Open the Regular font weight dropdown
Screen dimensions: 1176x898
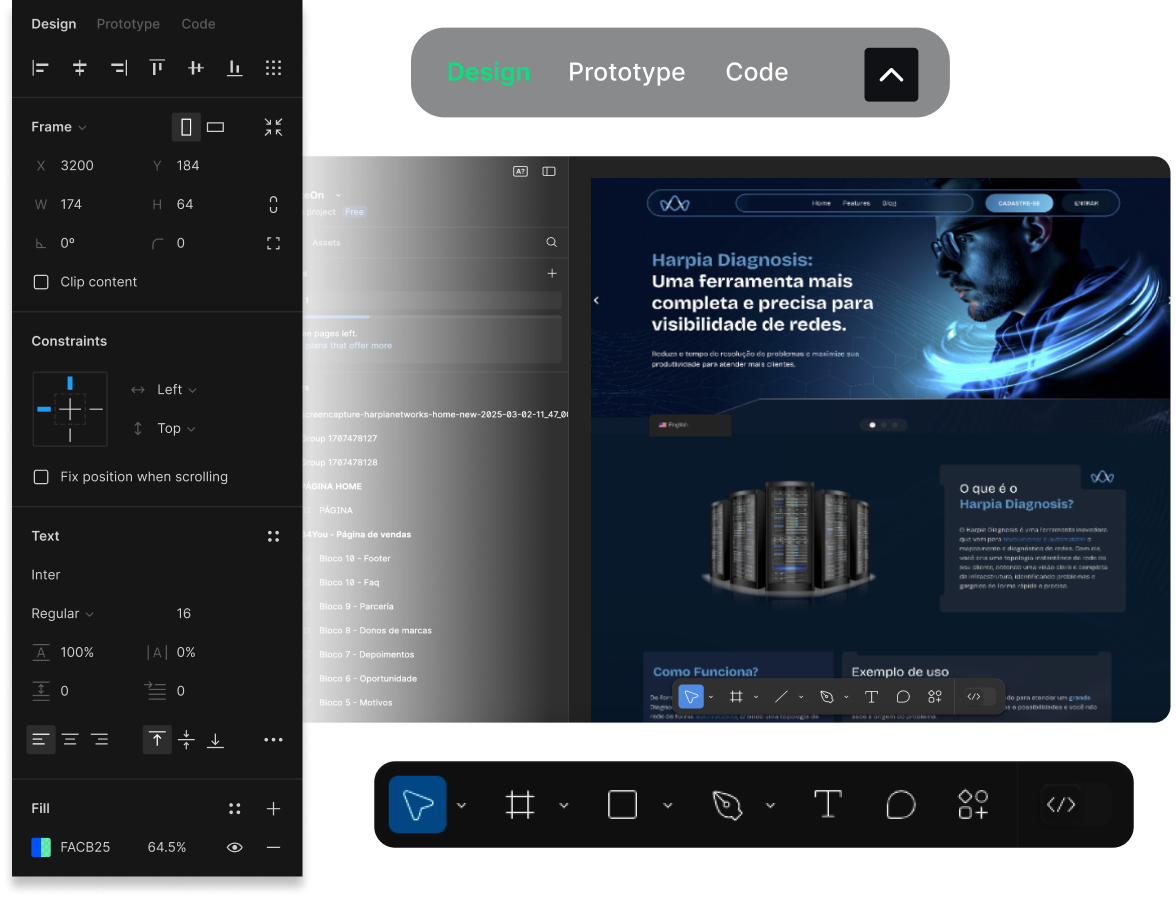tap(62, 613)
